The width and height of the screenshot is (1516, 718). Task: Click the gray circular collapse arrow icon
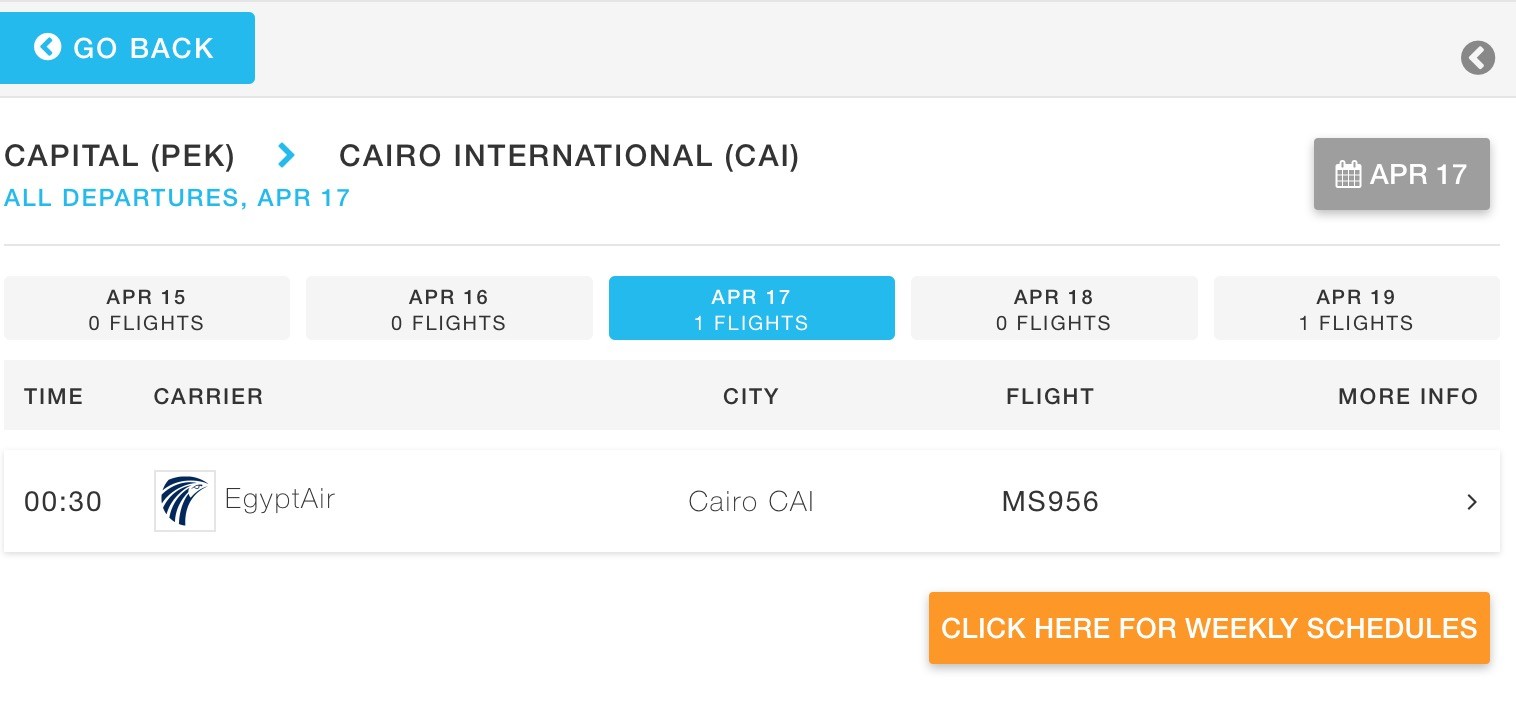click(1477, 58)
